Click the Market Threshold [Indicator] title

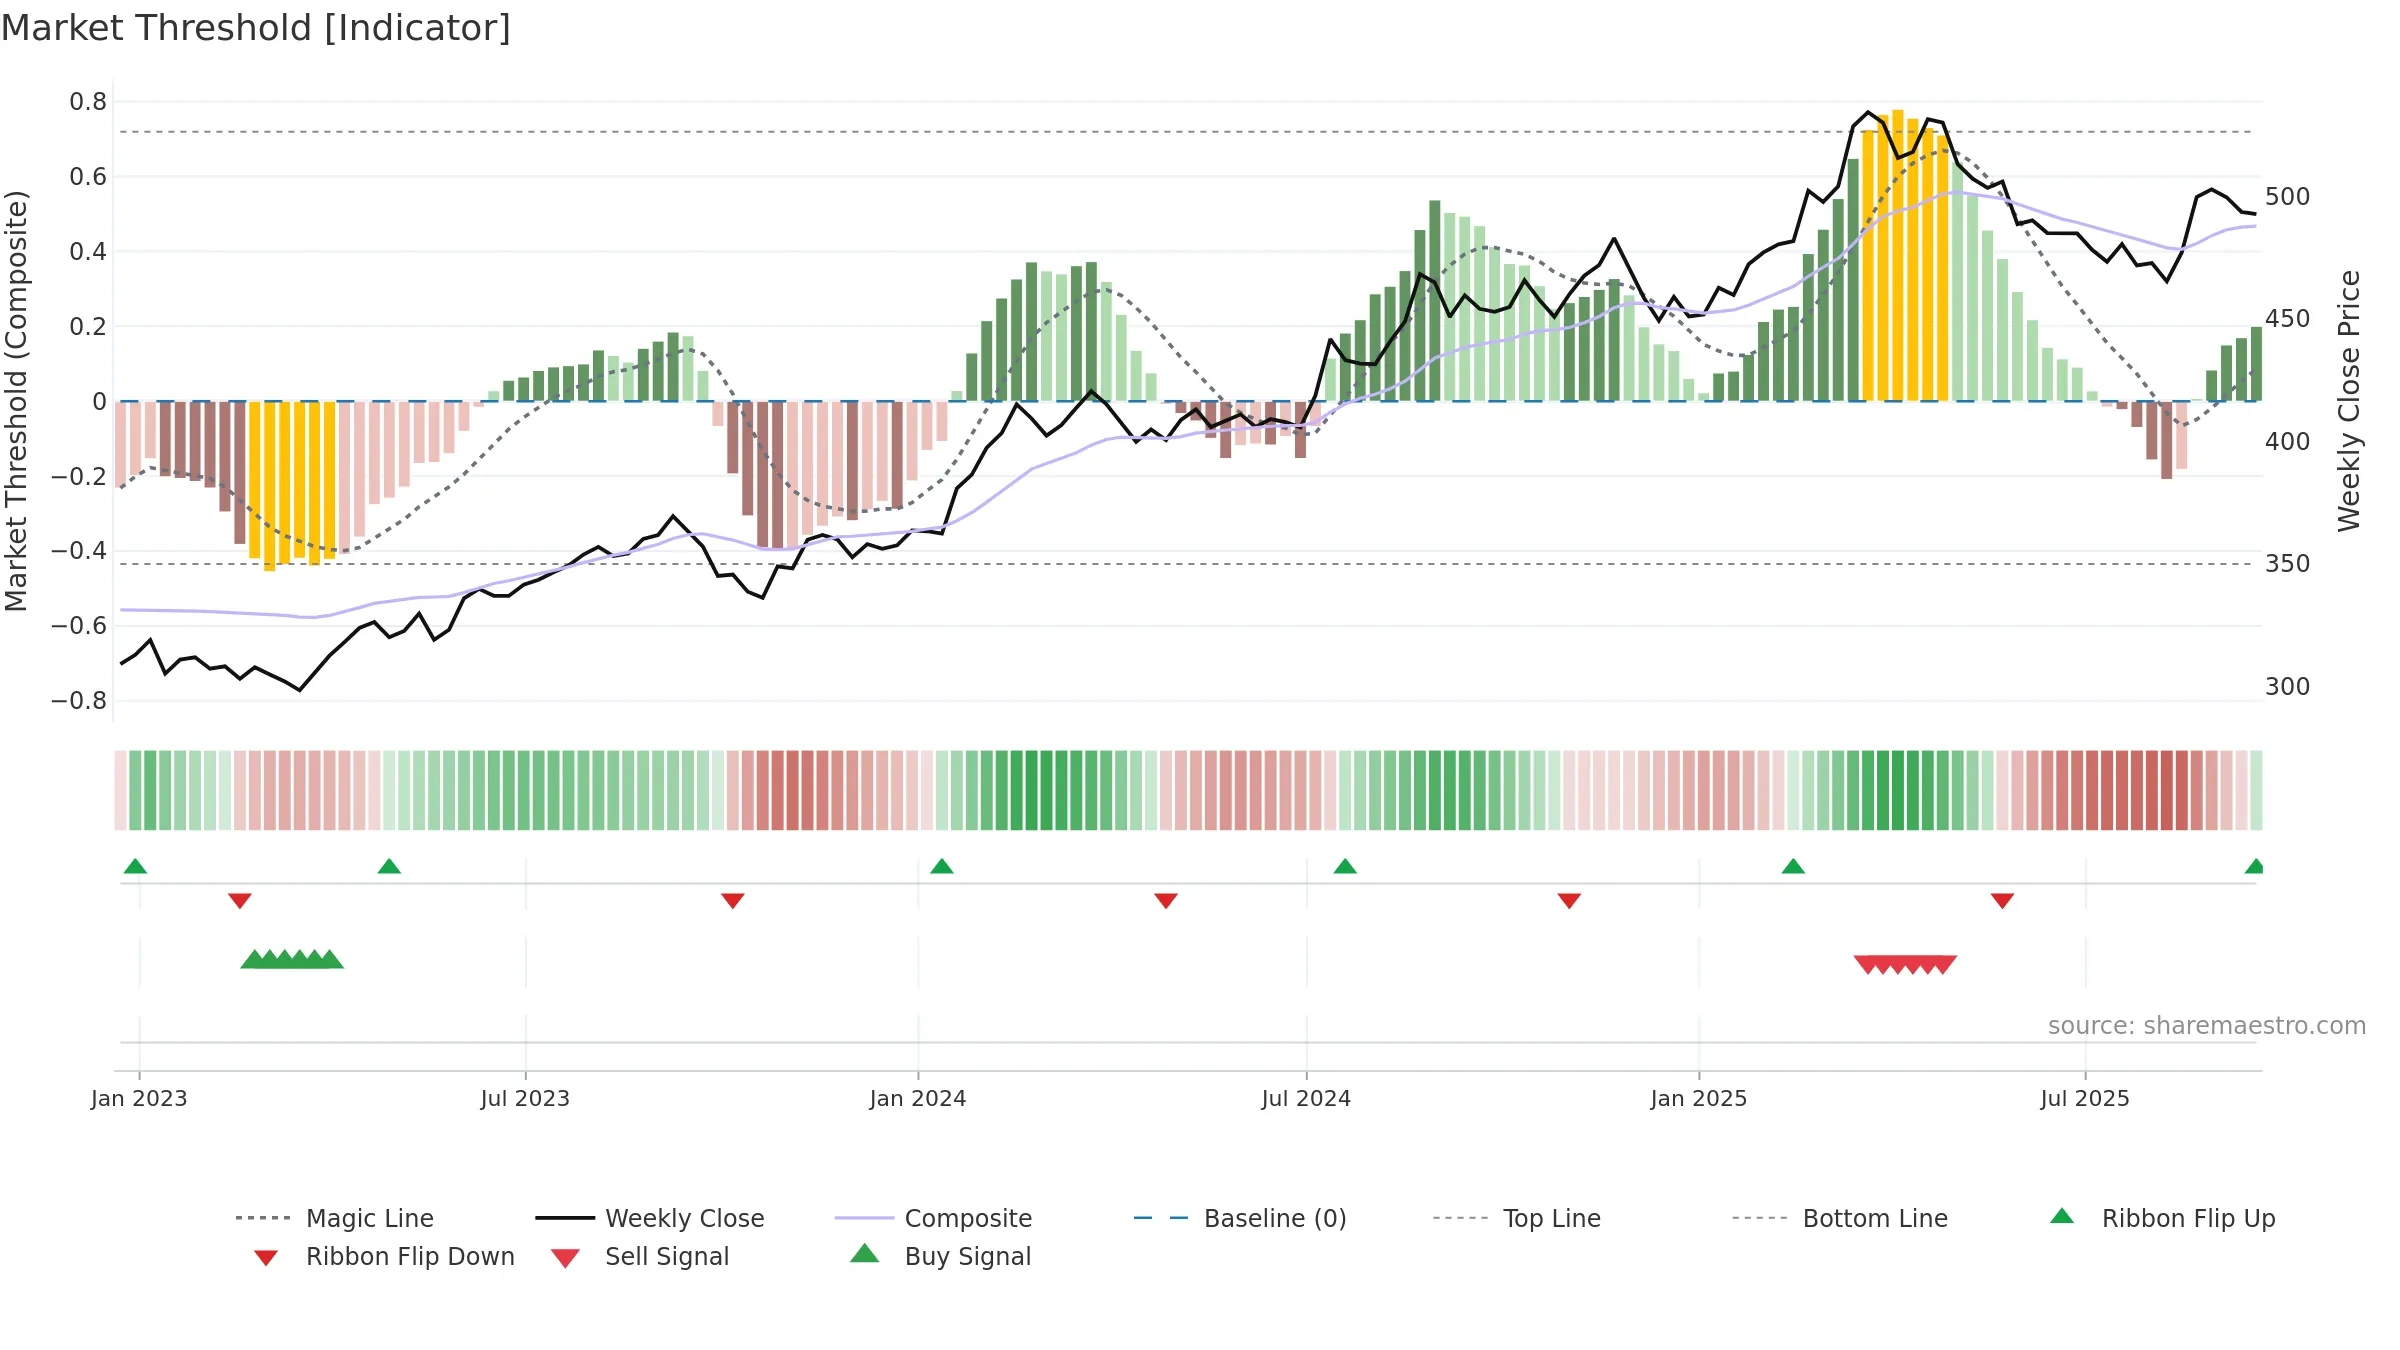tap(256, 28)
